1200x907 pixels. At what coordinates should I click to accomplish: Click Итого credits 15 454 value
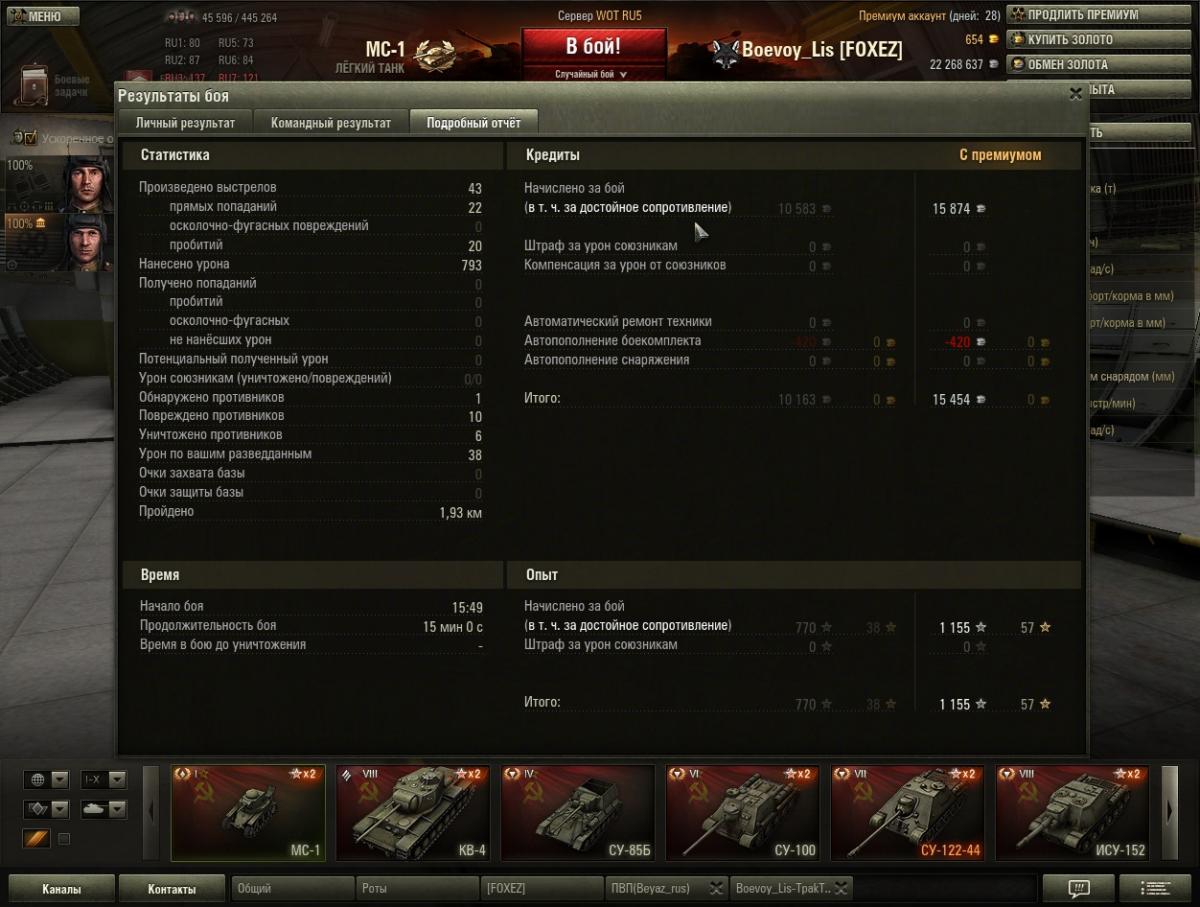pyautogui.click(x=951, y=399)
